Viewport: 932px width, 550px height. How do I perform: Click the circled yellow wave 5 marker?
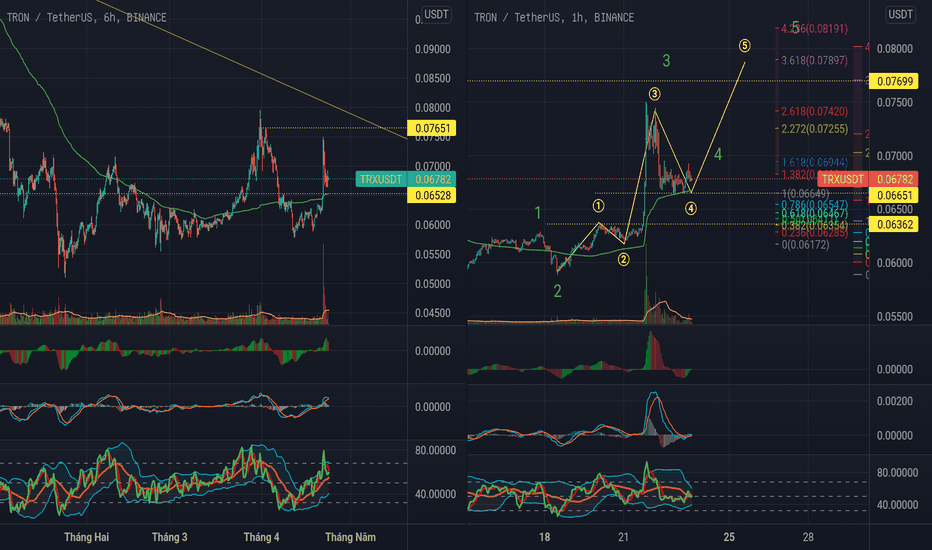click(744, 46)
